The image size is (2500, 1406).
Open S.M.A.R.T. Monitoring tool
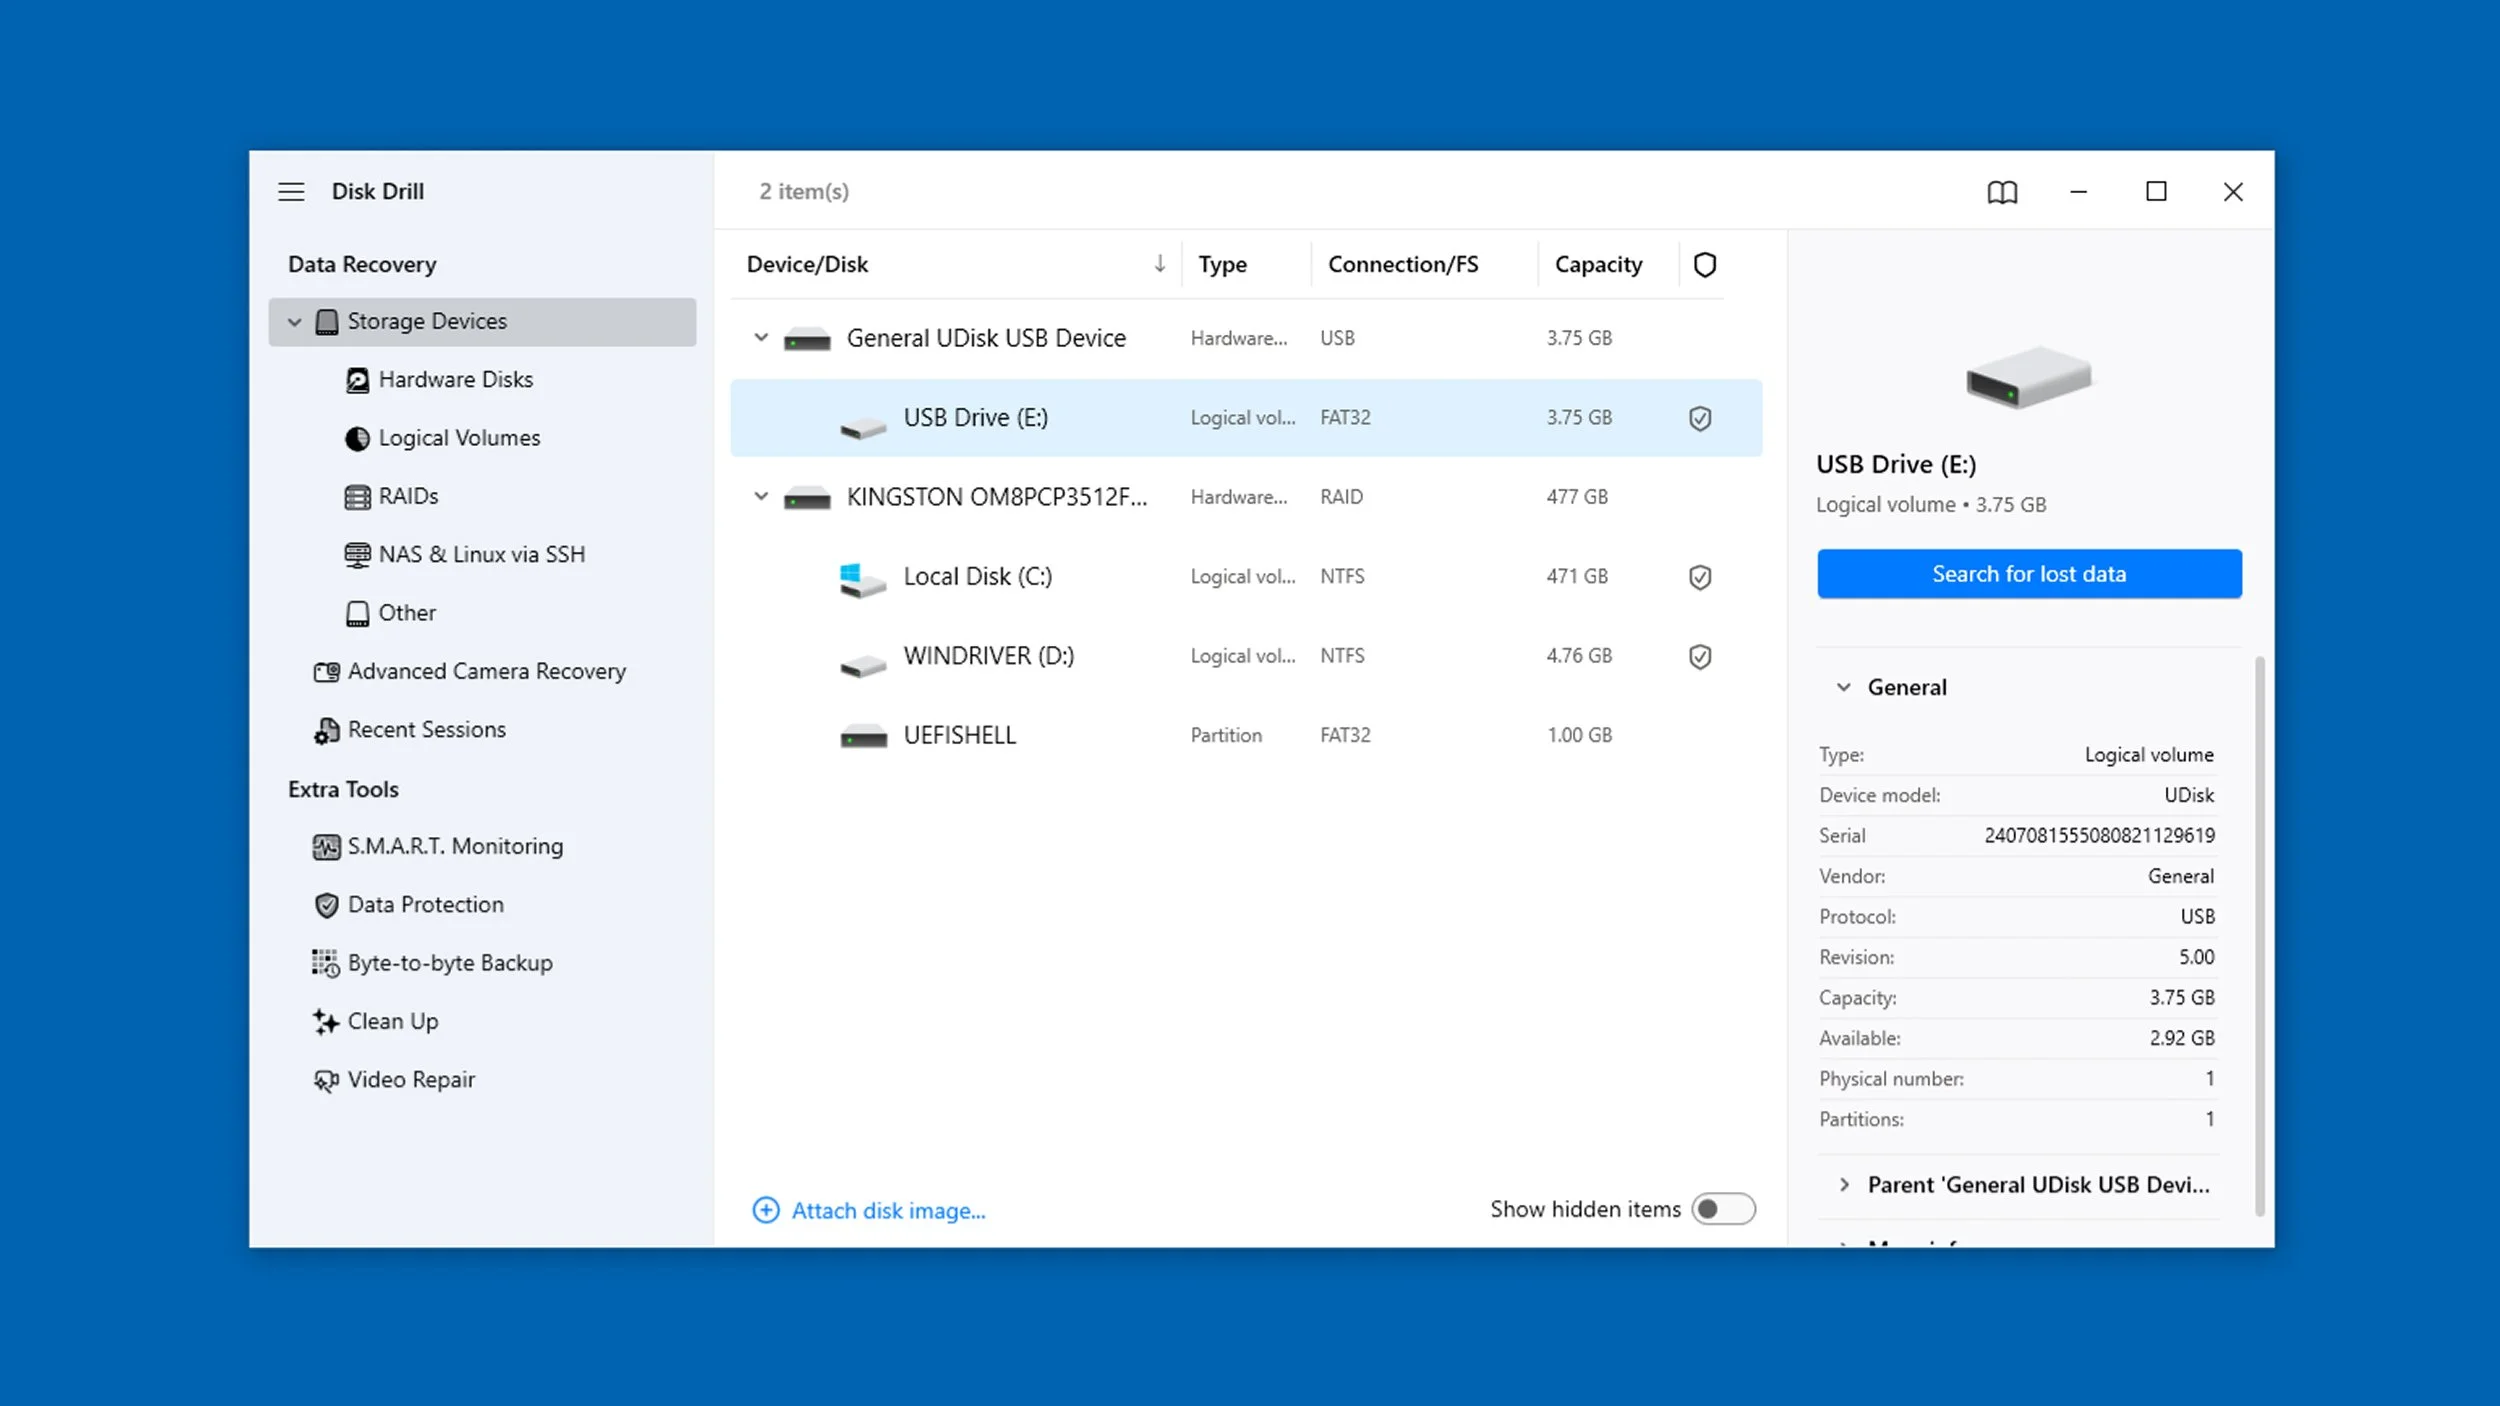[455, 847]
